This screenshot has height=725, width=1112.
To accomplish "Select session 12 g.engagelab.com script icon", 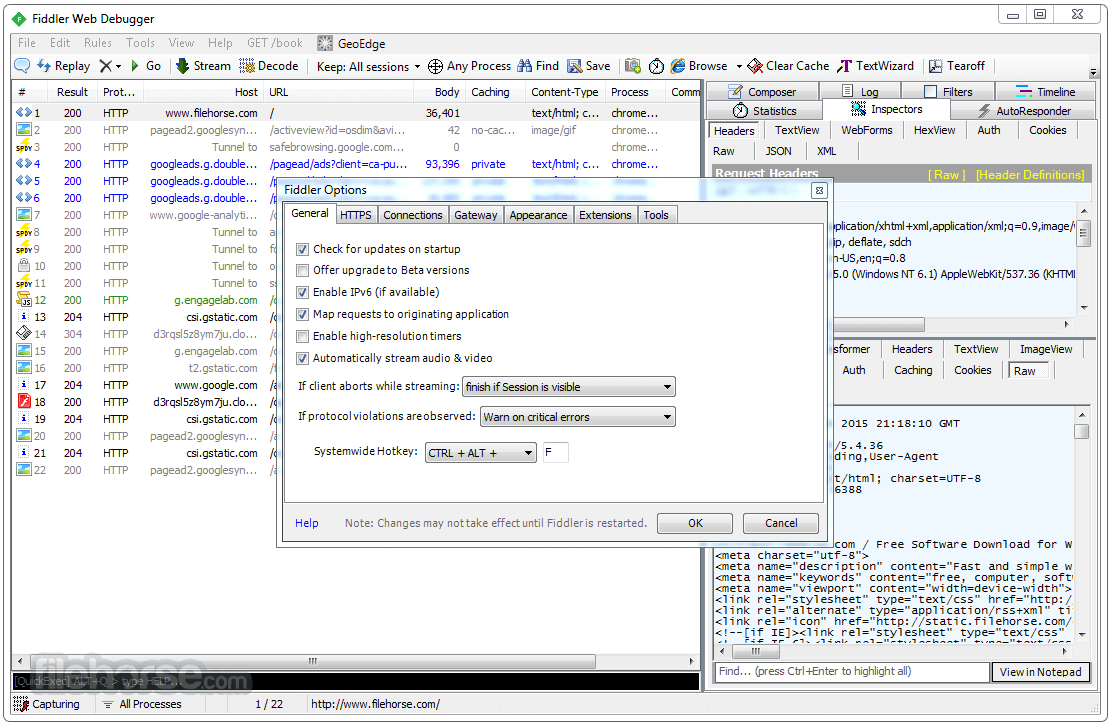I will 23,300.
